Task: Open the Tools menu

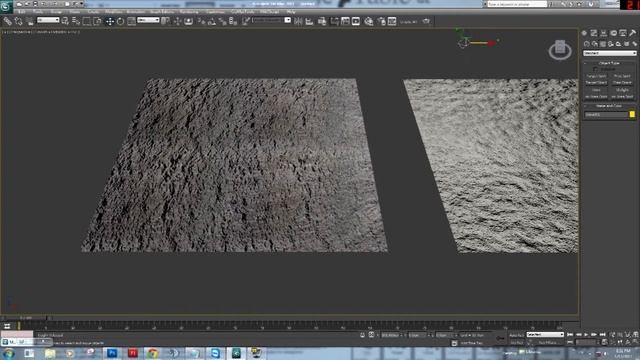Action: [x=38, y=11]
